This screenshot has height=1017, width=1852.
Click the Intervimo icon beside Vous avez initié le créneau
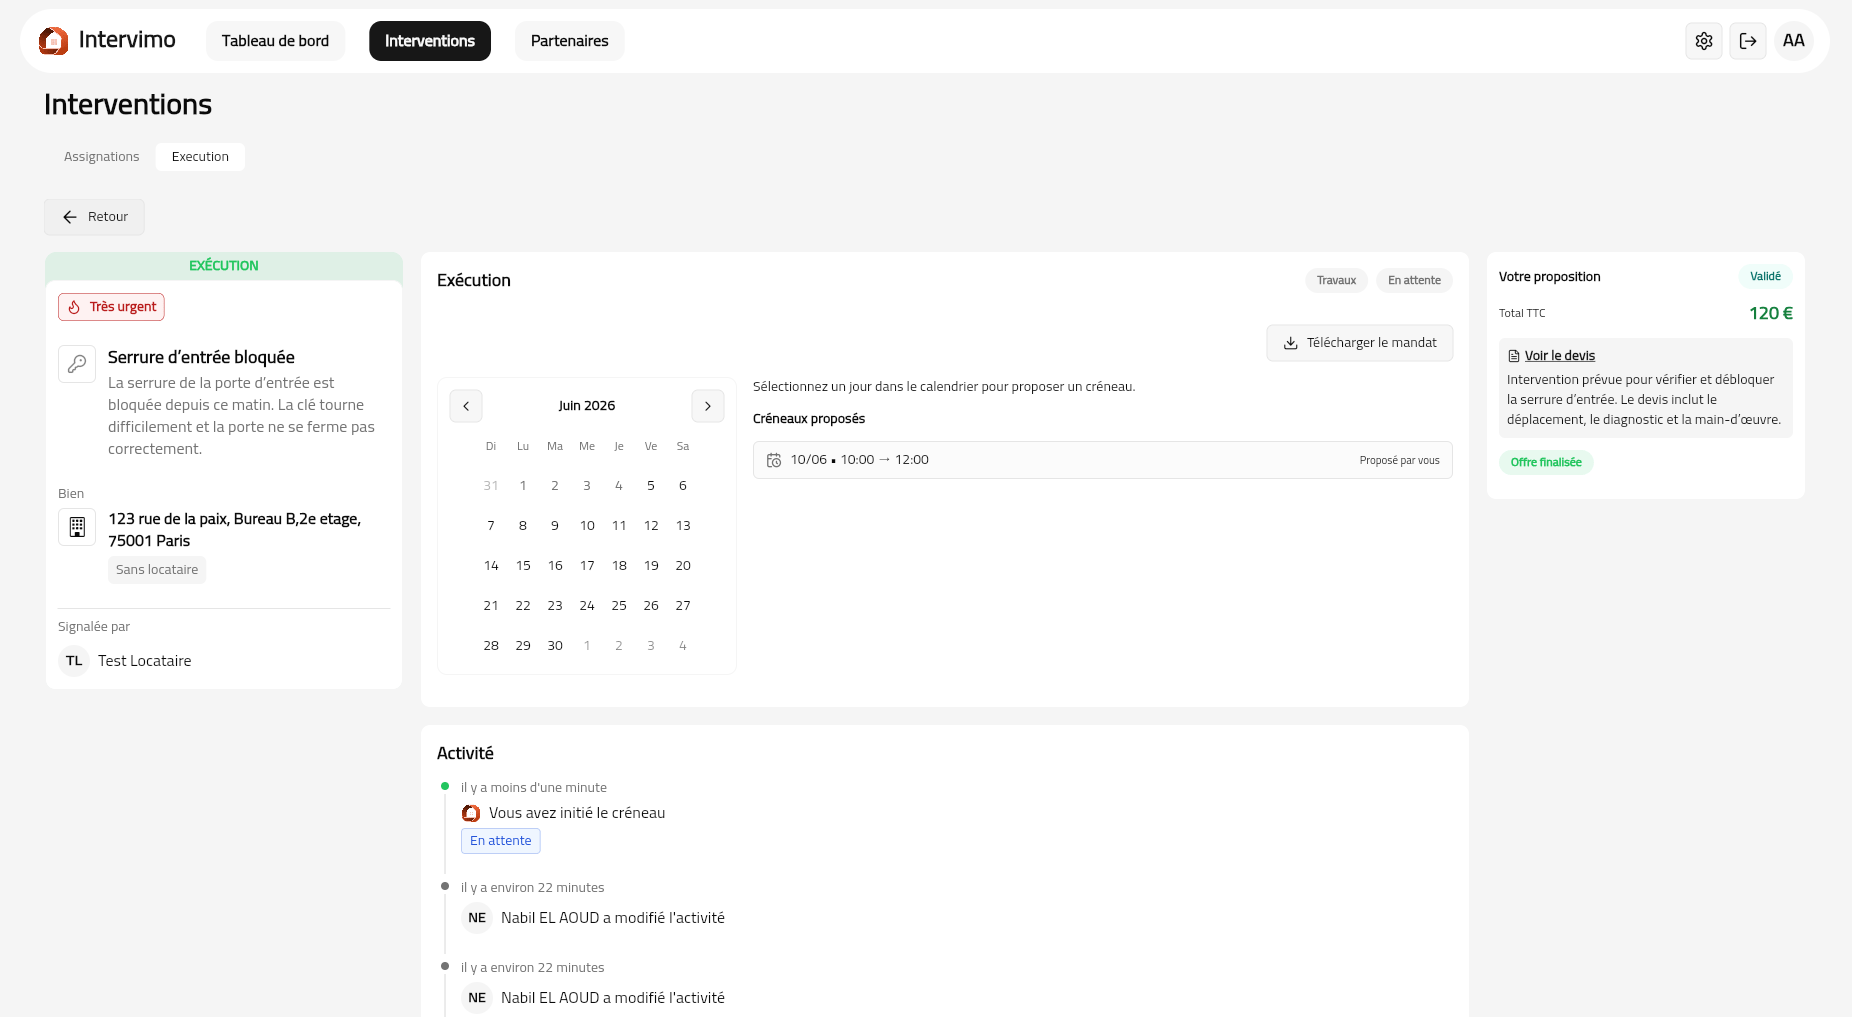[471, 813]
